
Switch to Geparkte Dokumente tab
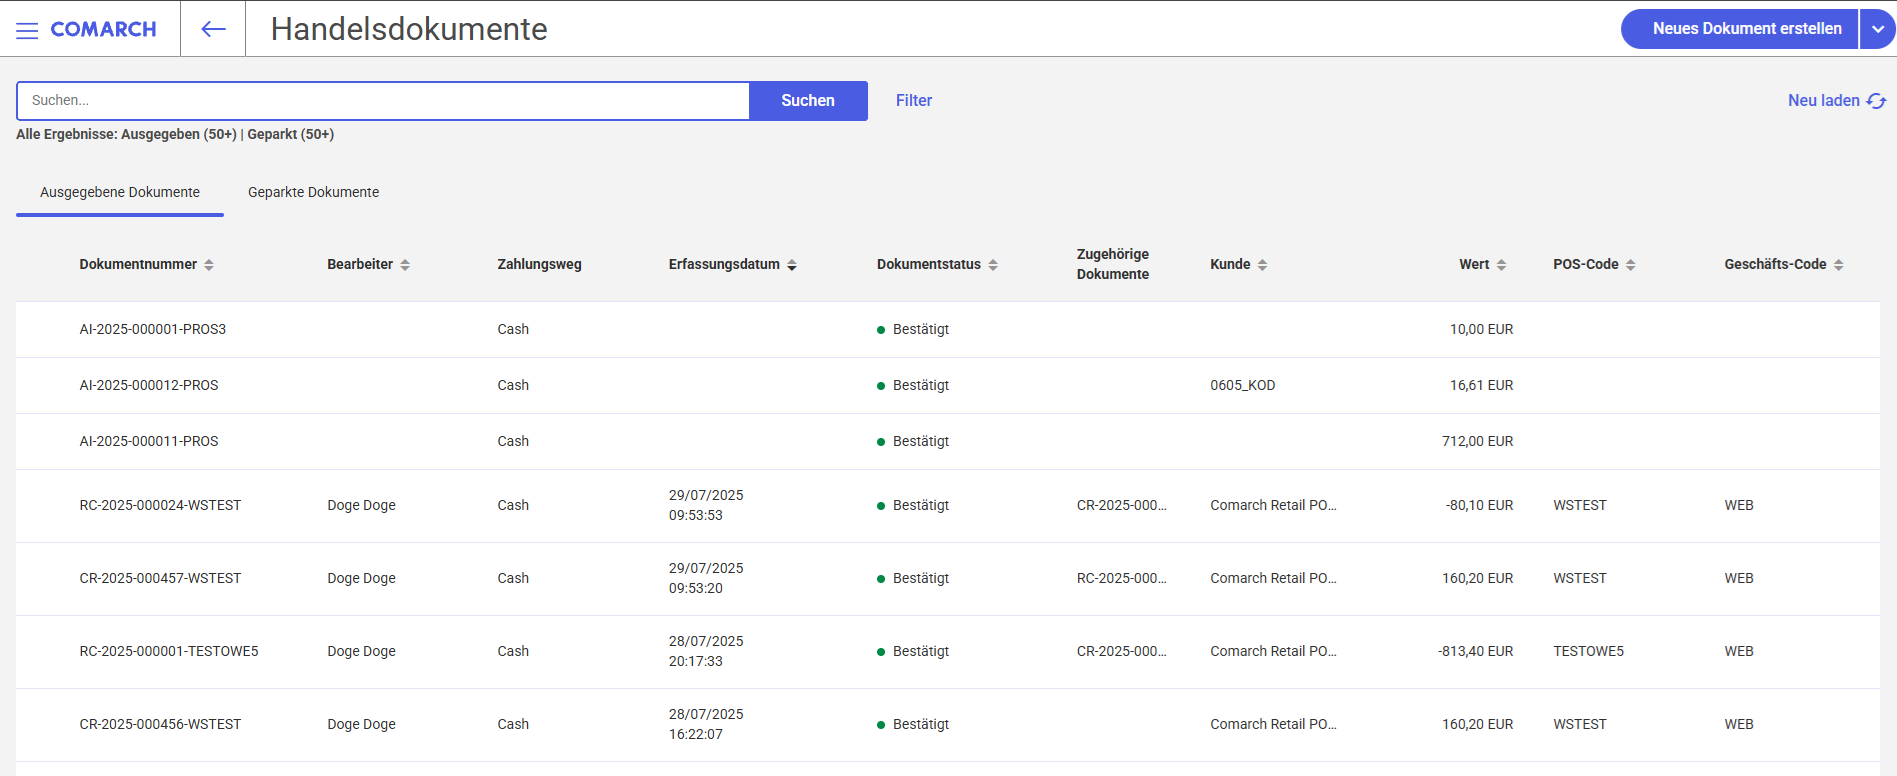(x=313, y=192)
